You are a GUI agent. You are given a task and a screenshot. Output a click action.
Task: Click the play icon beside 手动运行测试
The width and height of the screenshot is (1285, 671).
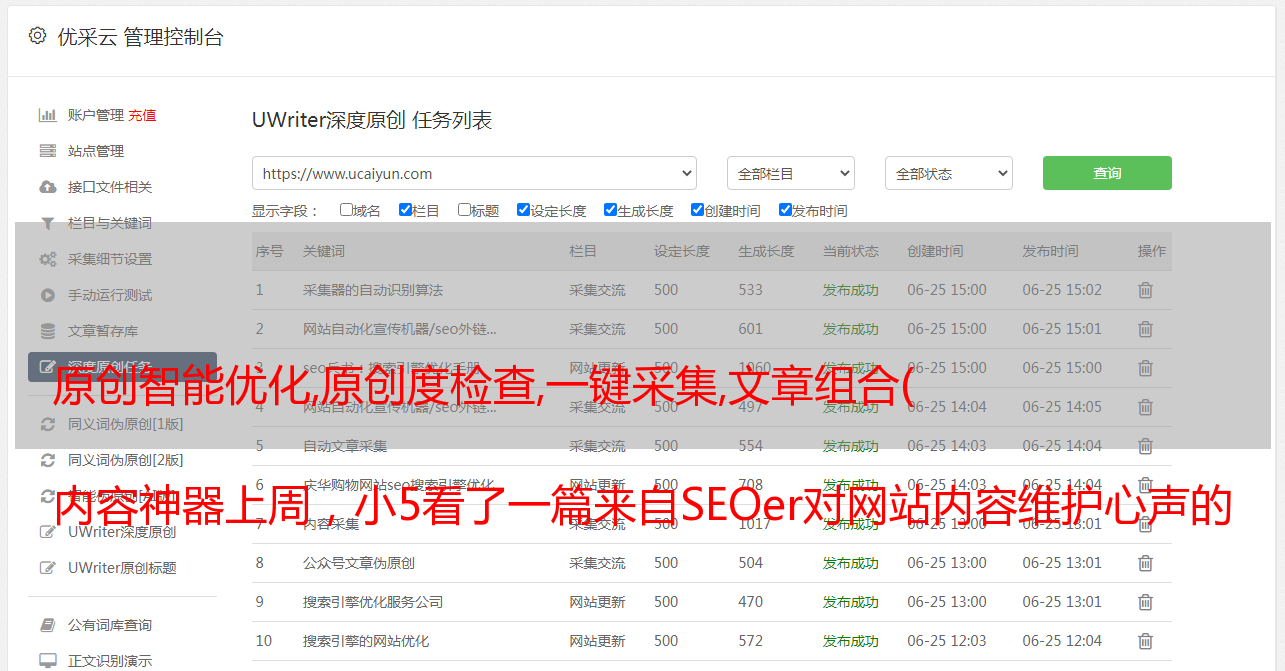(47, 295)
